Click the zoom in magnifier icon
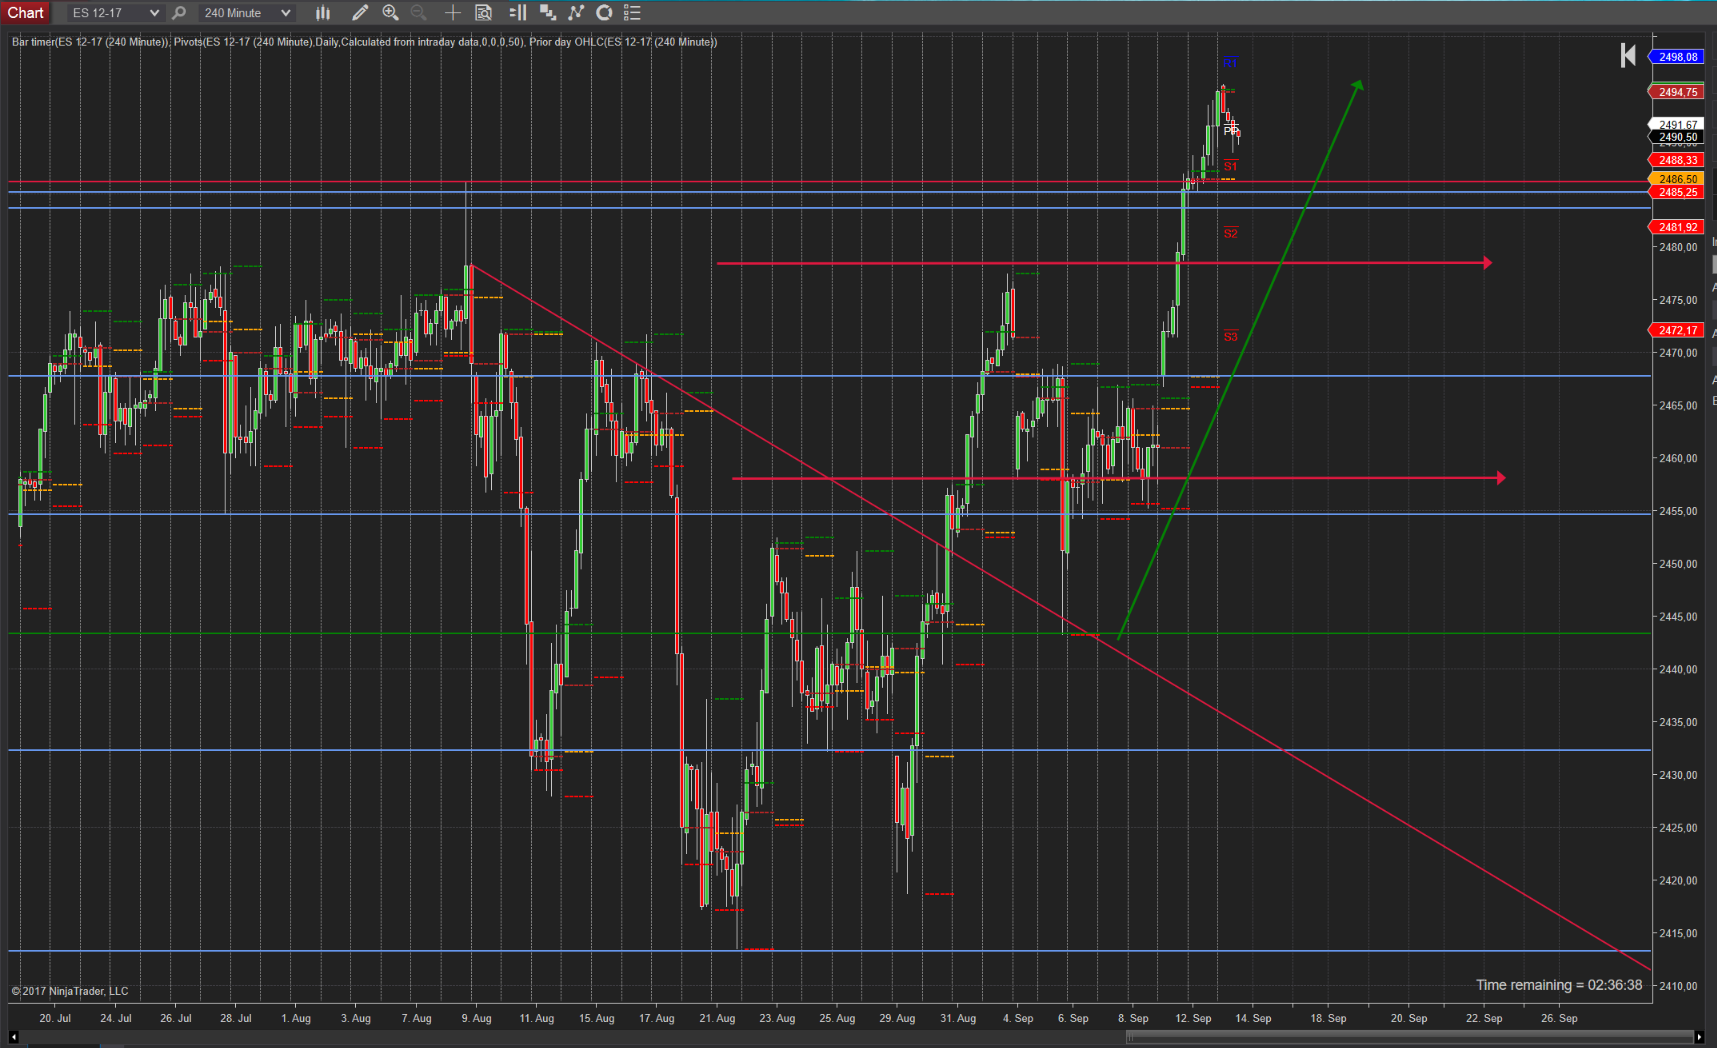The image size is (1717, 1048). (391, 13)
